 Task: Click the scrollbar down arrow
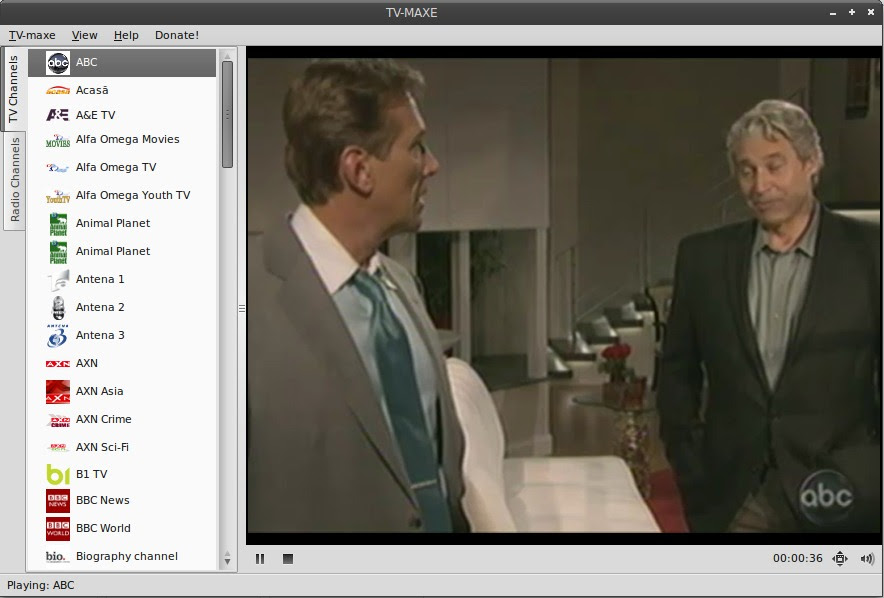coord(227,561)
